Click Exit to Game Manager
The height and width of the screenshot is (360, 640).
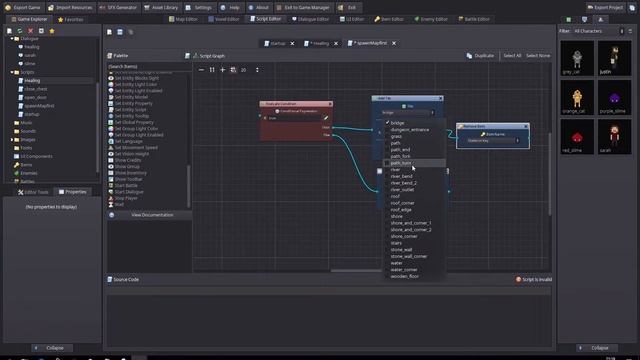[x=302, y=7]
